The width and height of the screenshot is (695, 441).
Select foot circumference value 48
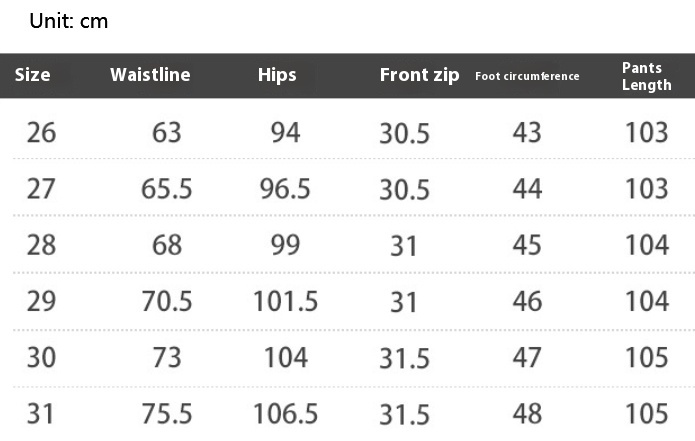[527, 414]
